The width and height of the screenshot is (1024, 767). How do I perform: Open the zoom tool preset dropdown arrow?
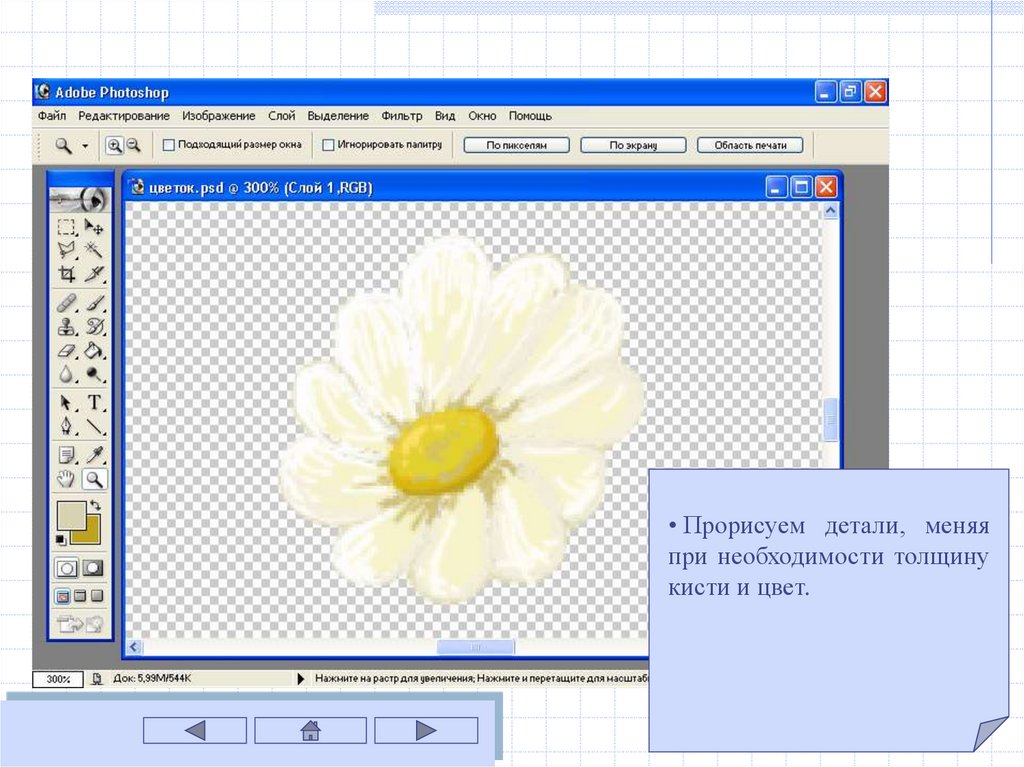pyautogui.click(x=85, y=146)
